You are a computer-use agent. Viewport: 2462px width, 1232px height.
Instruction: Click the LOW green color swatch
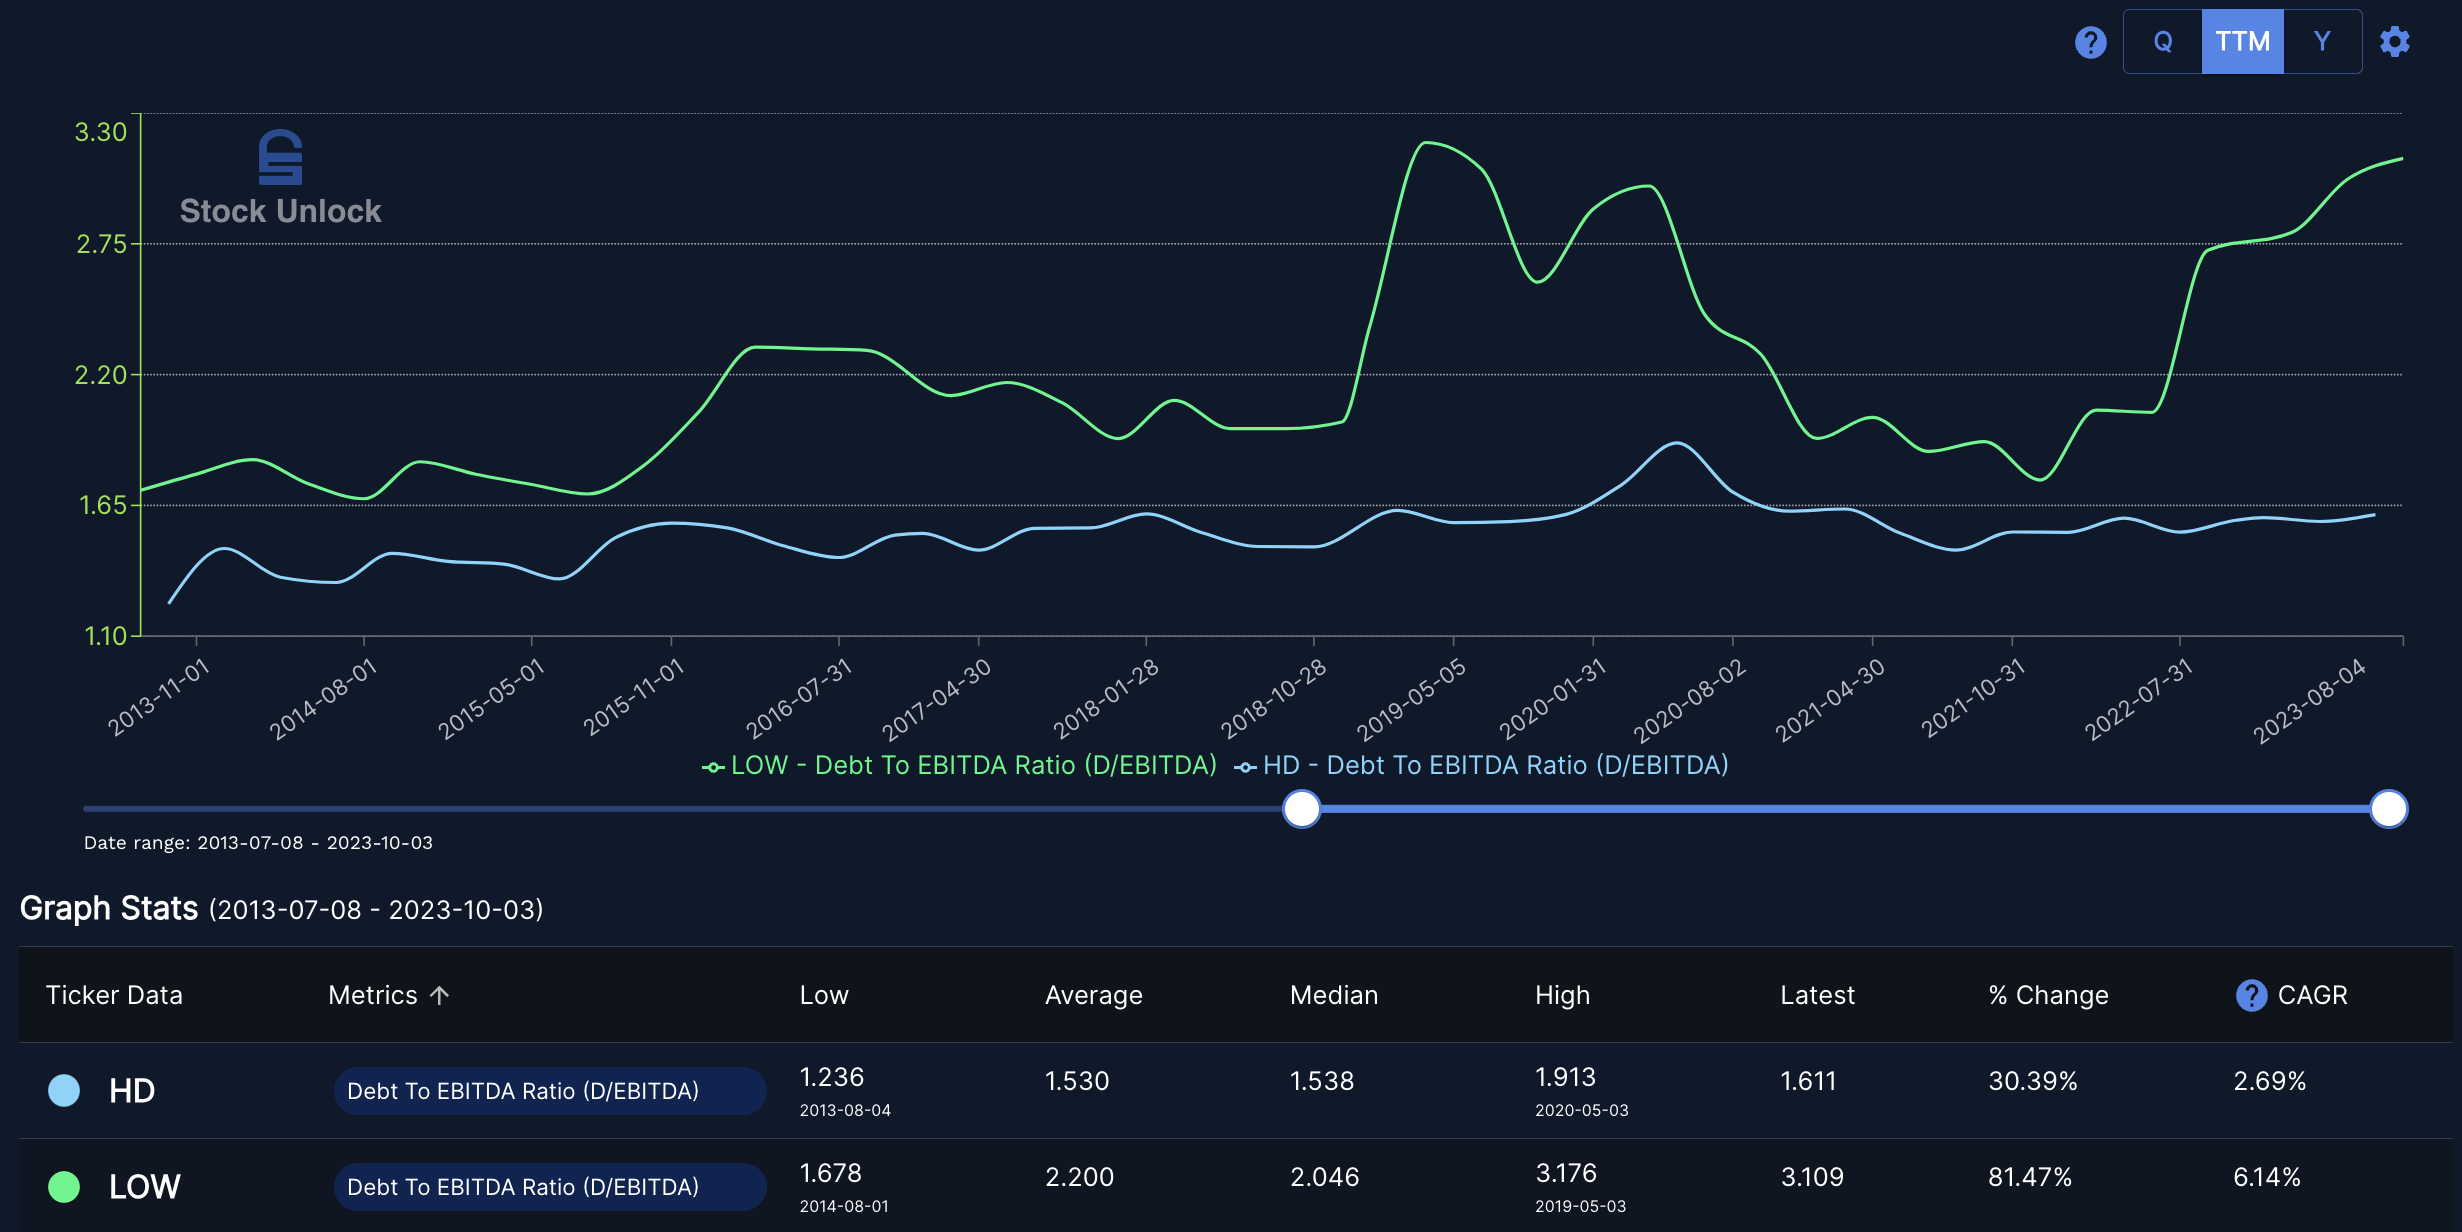point(64,1187)
